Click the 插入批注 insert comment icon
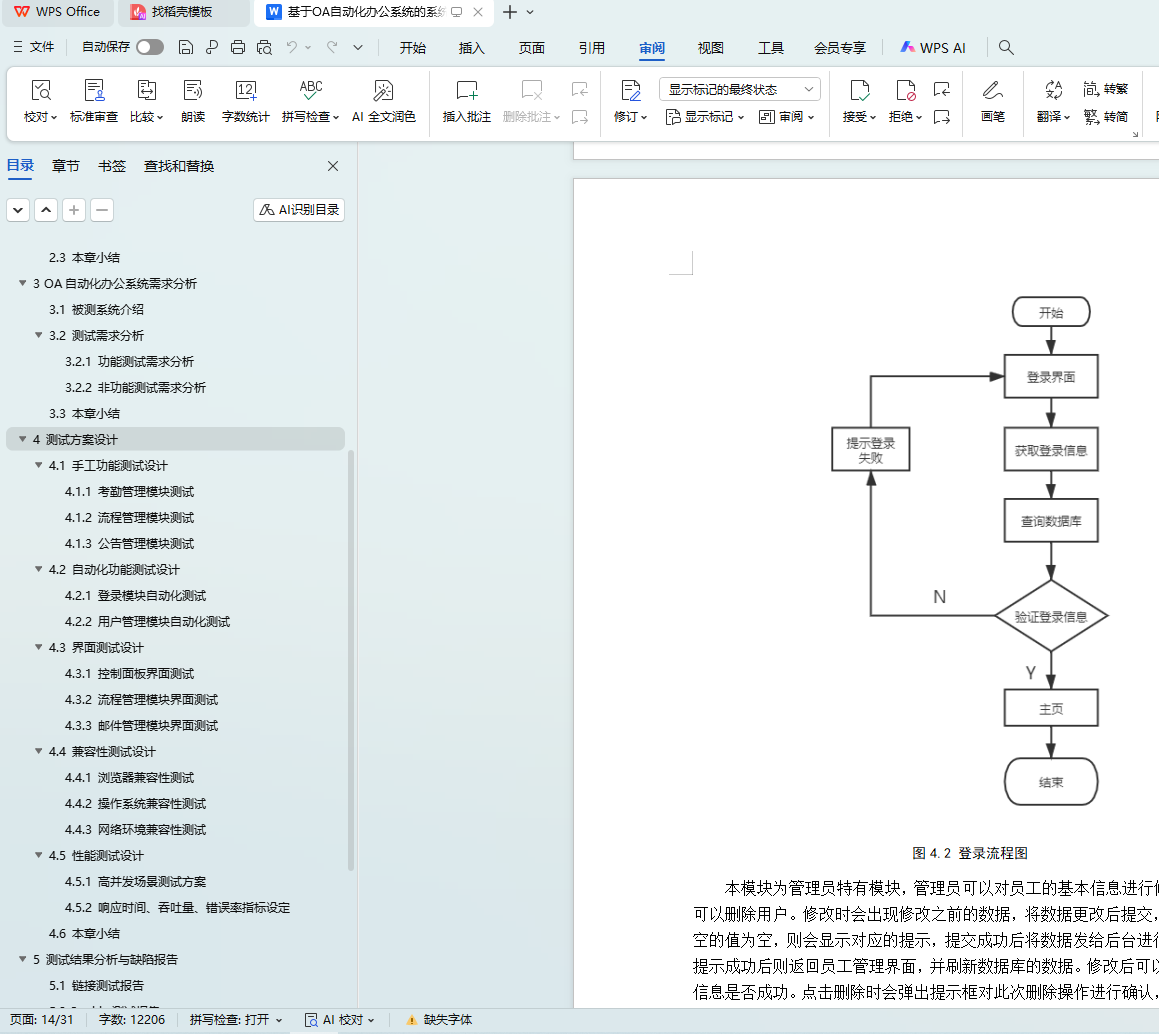This screenshot has height=1034, width=1159. pos(466,91)
